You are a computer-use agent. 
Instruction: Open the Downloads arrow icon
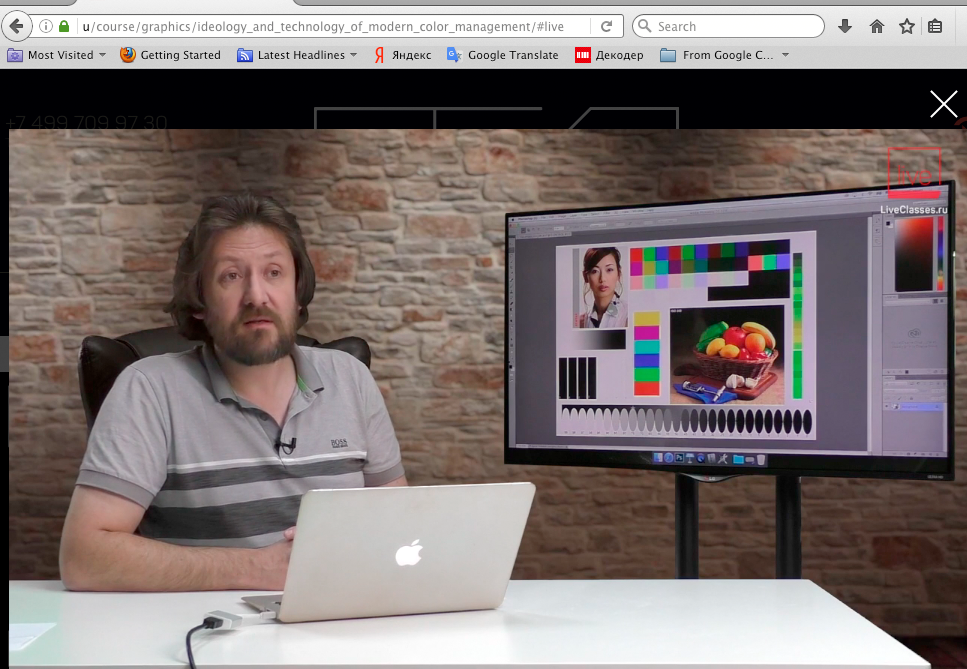tap(845, 27)
